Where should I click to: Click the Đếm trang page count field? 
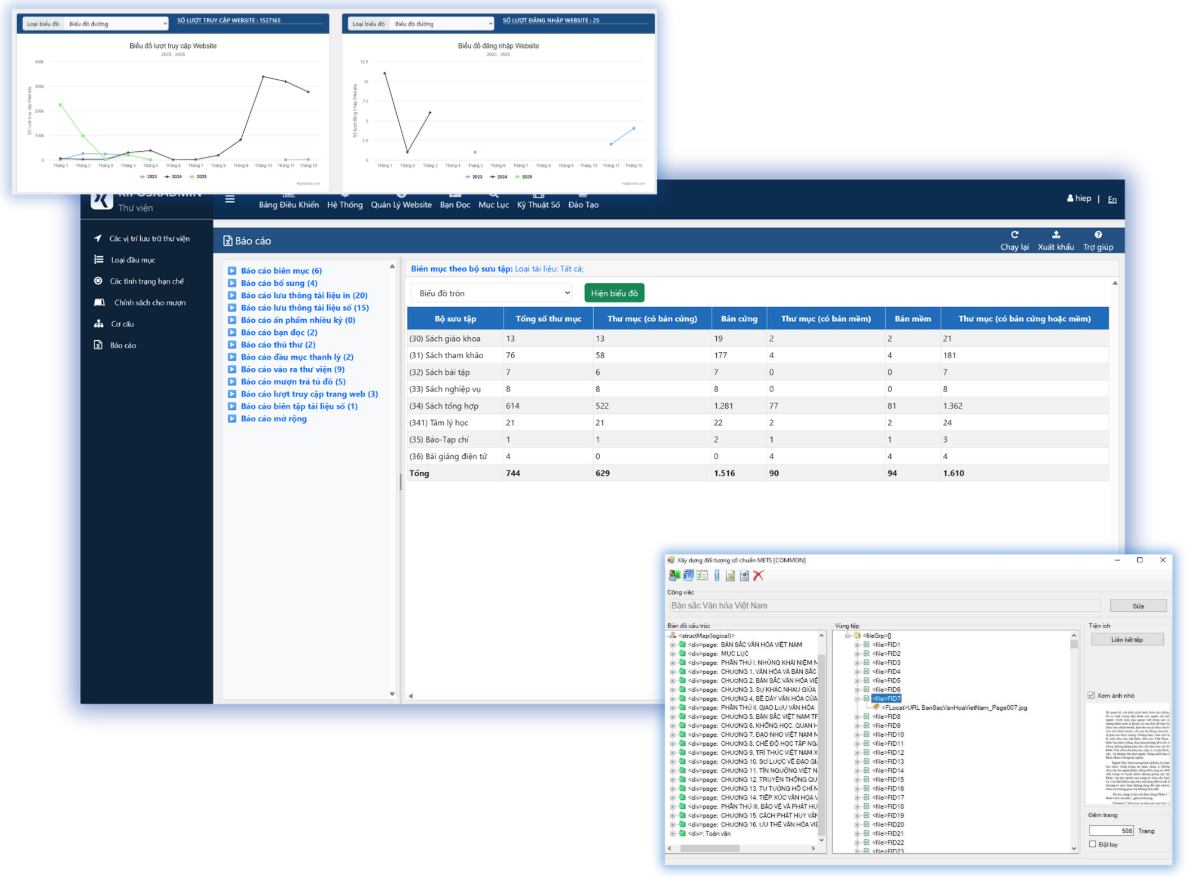click(1110, 830)
